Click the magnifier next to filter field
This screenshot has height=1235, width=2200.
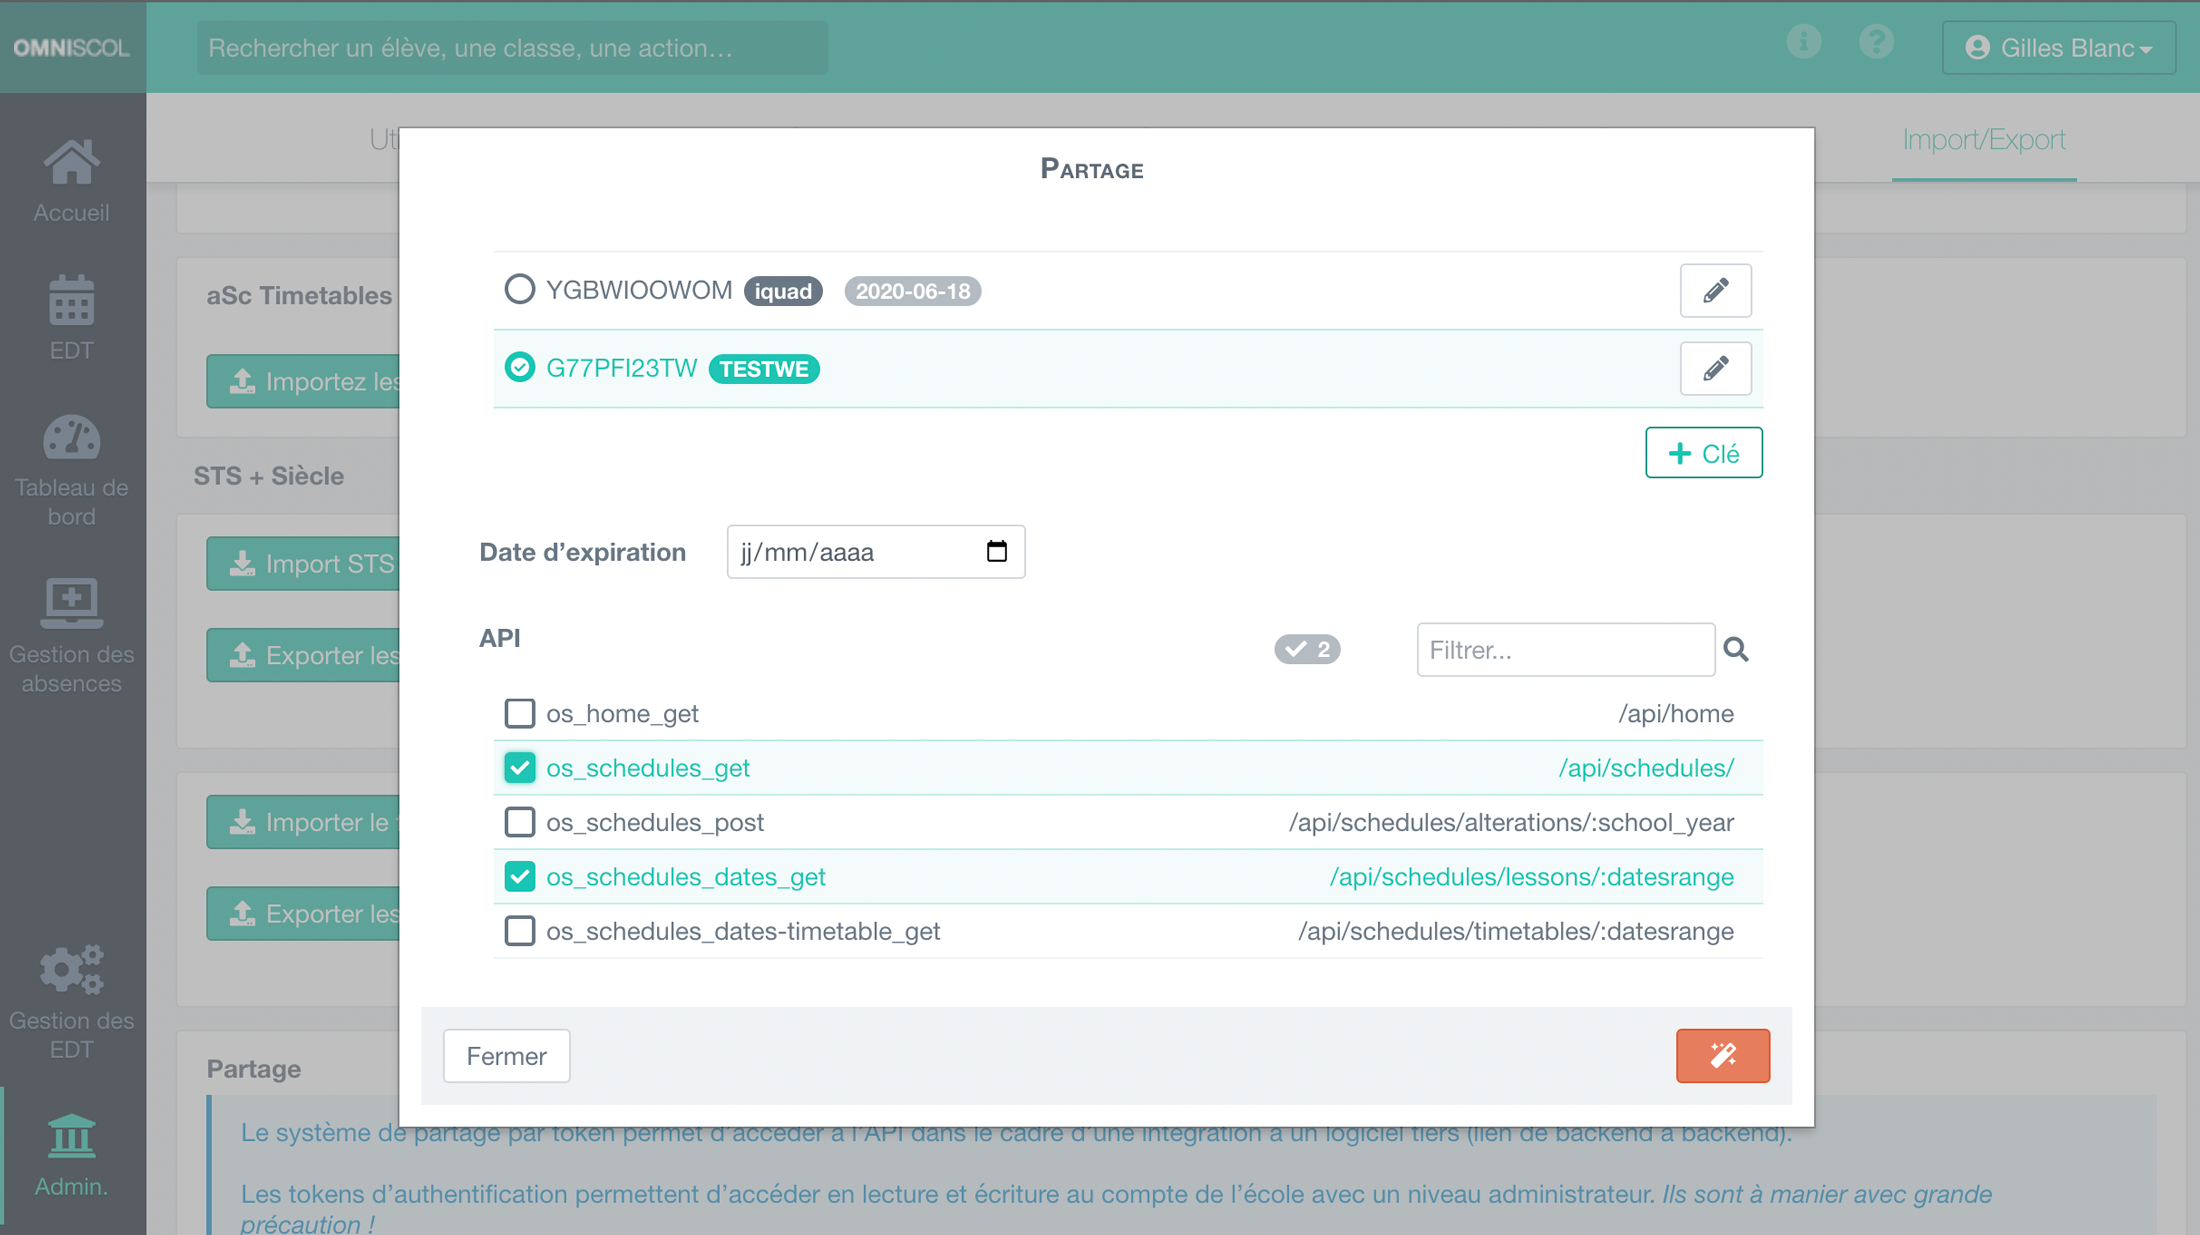(1737, 649)
